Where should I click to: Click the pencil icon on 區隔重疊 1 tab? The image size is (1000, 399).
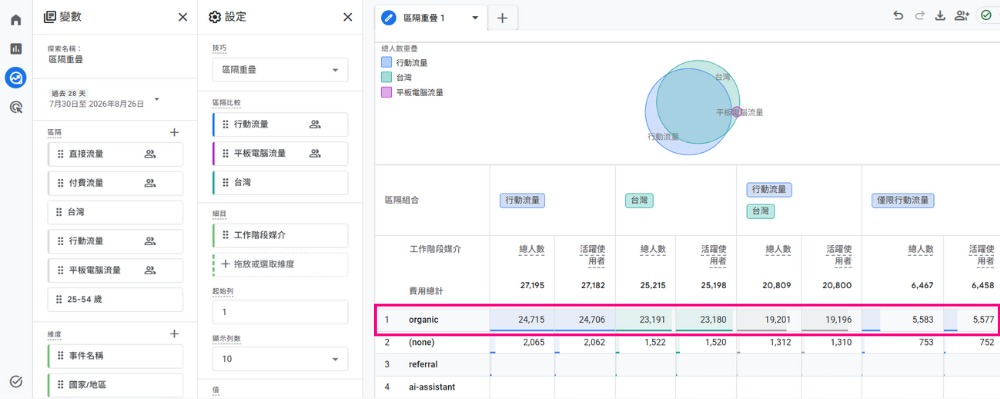click(x=388, y=18)
